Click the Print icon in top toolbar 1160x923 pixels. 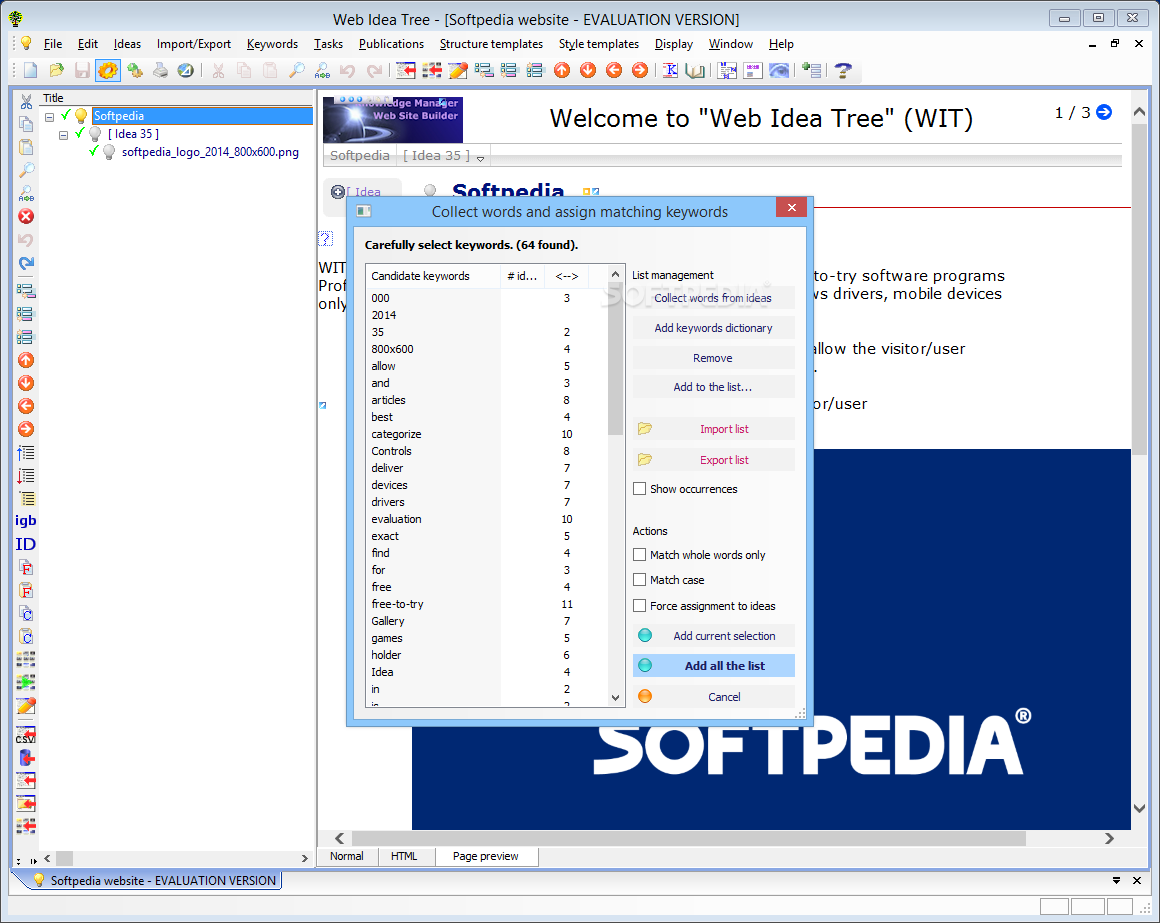tap(161, 70)
